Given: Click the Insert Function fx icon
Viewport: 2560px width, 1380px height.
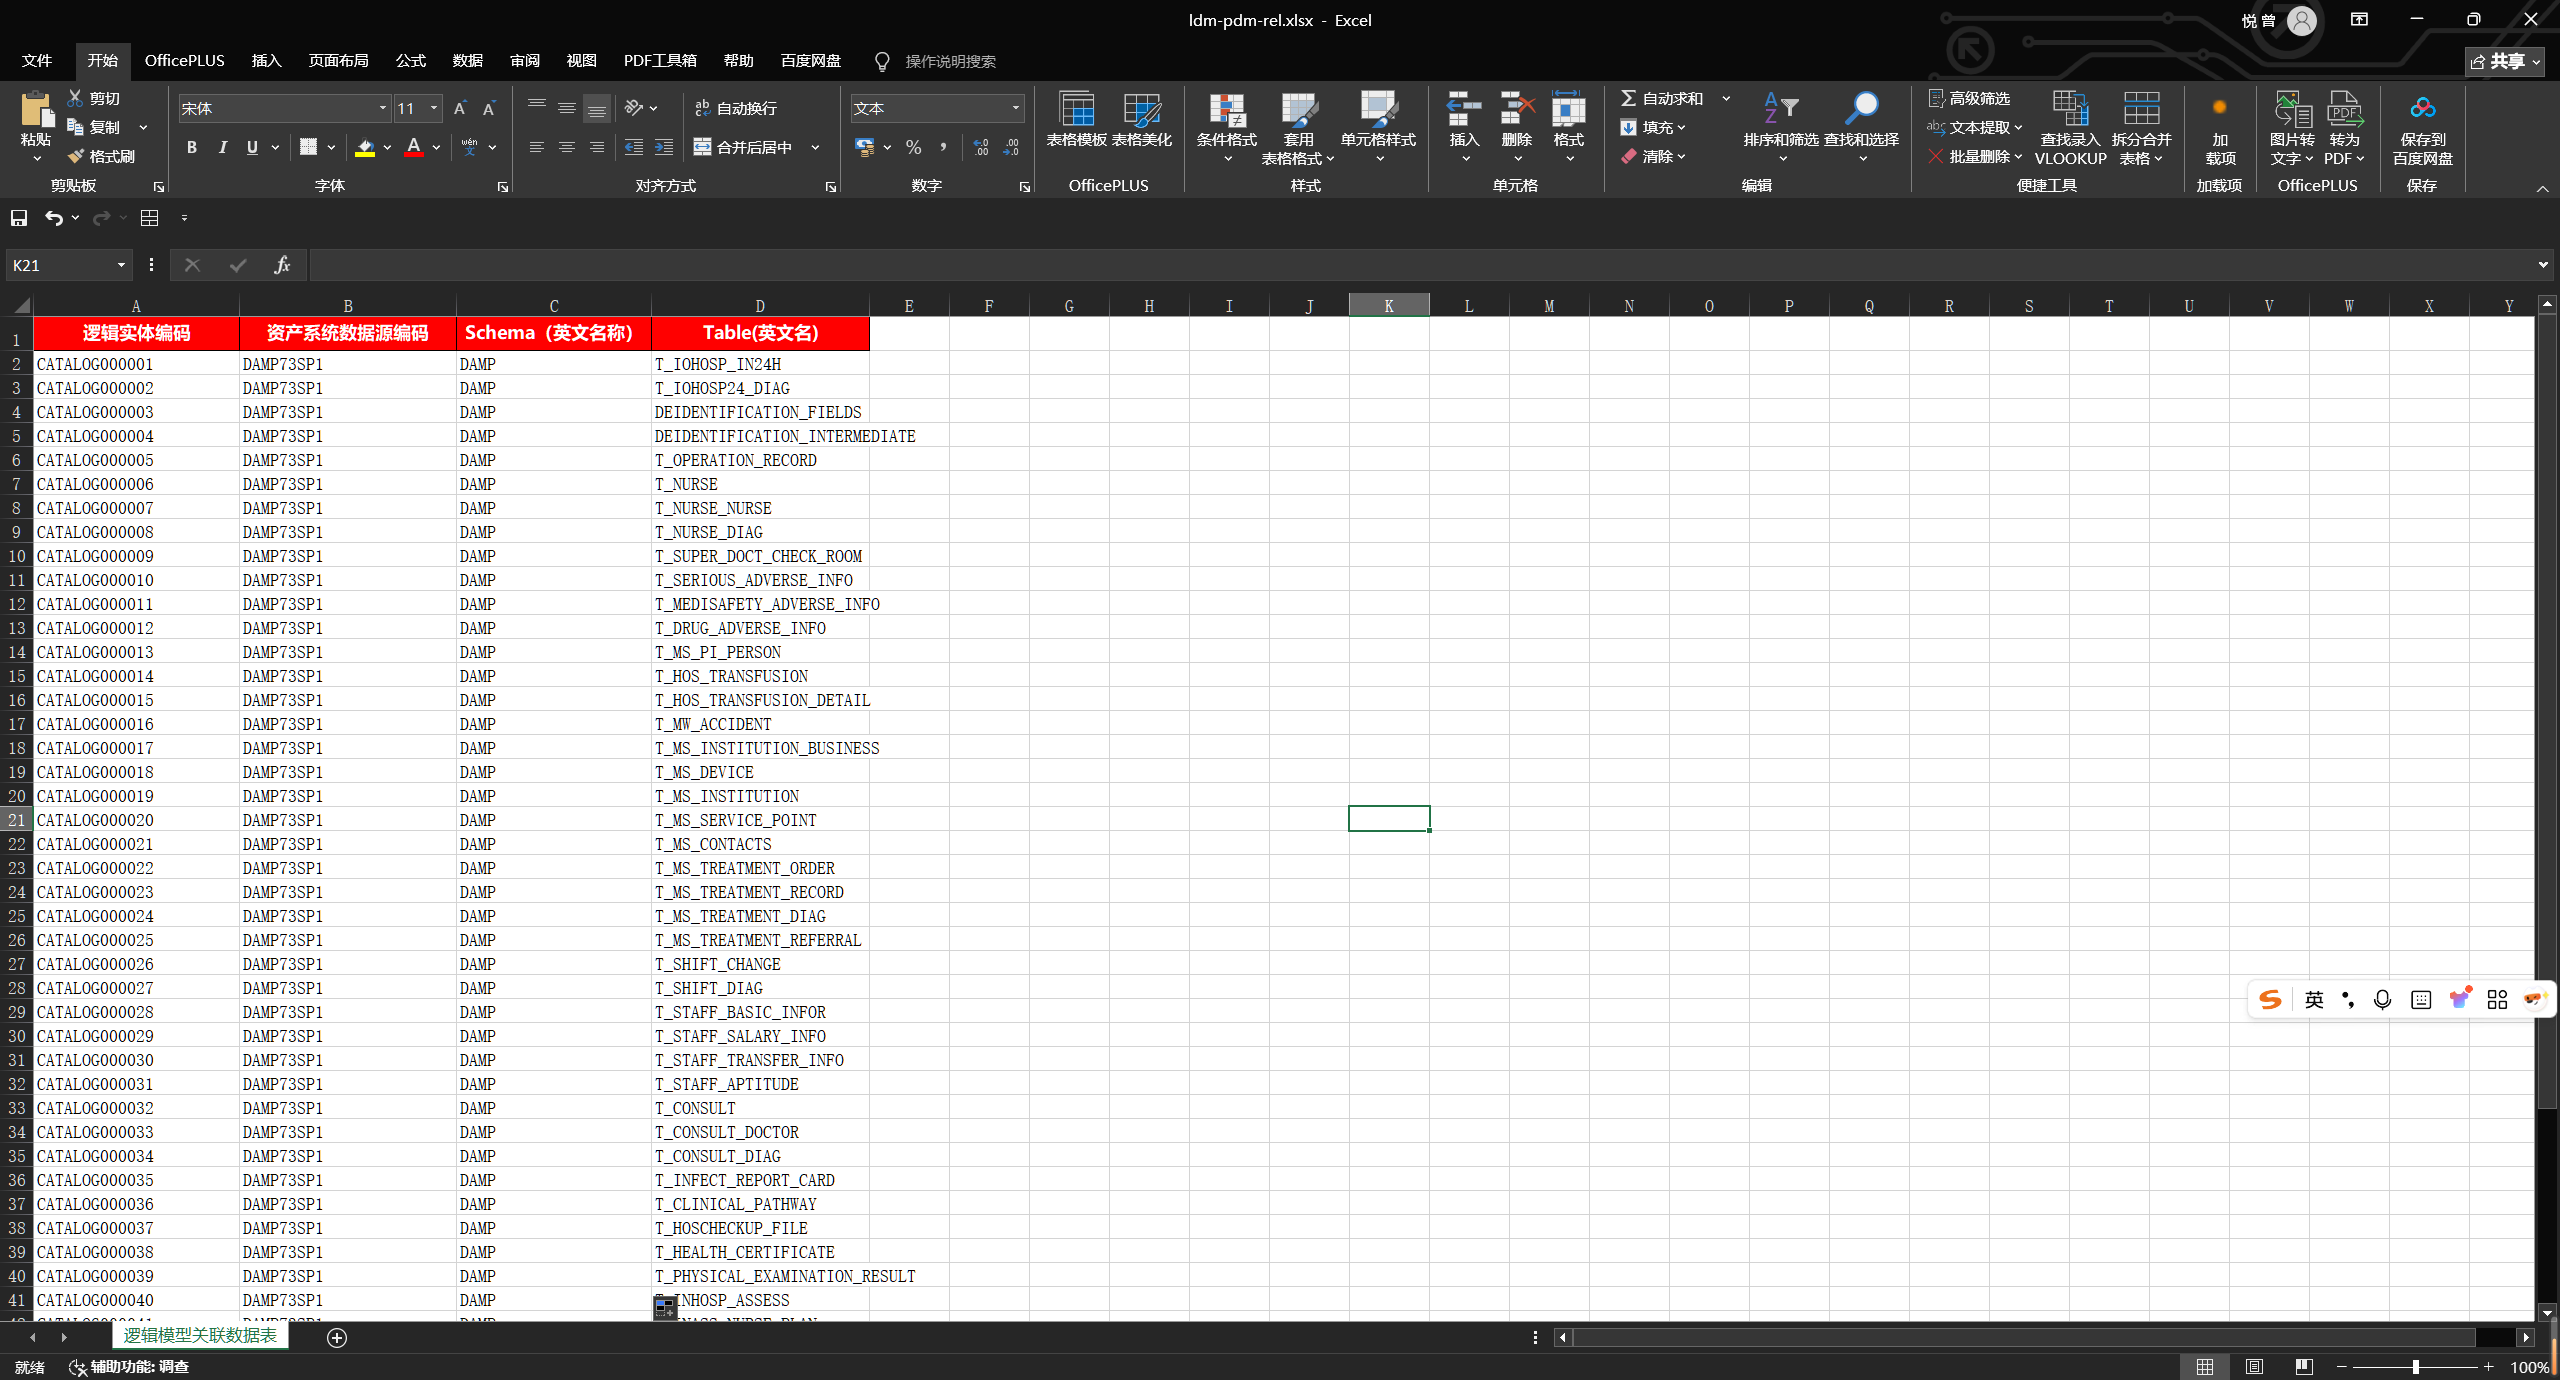Looking at the screenshot, I should click(282, 265).
